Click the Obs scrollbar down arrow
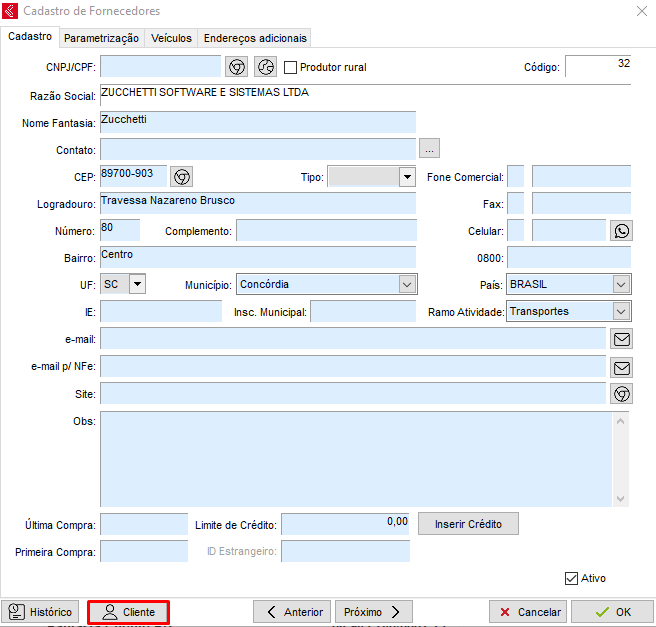The height and width of the screenshot is (627, 656). 620,498
